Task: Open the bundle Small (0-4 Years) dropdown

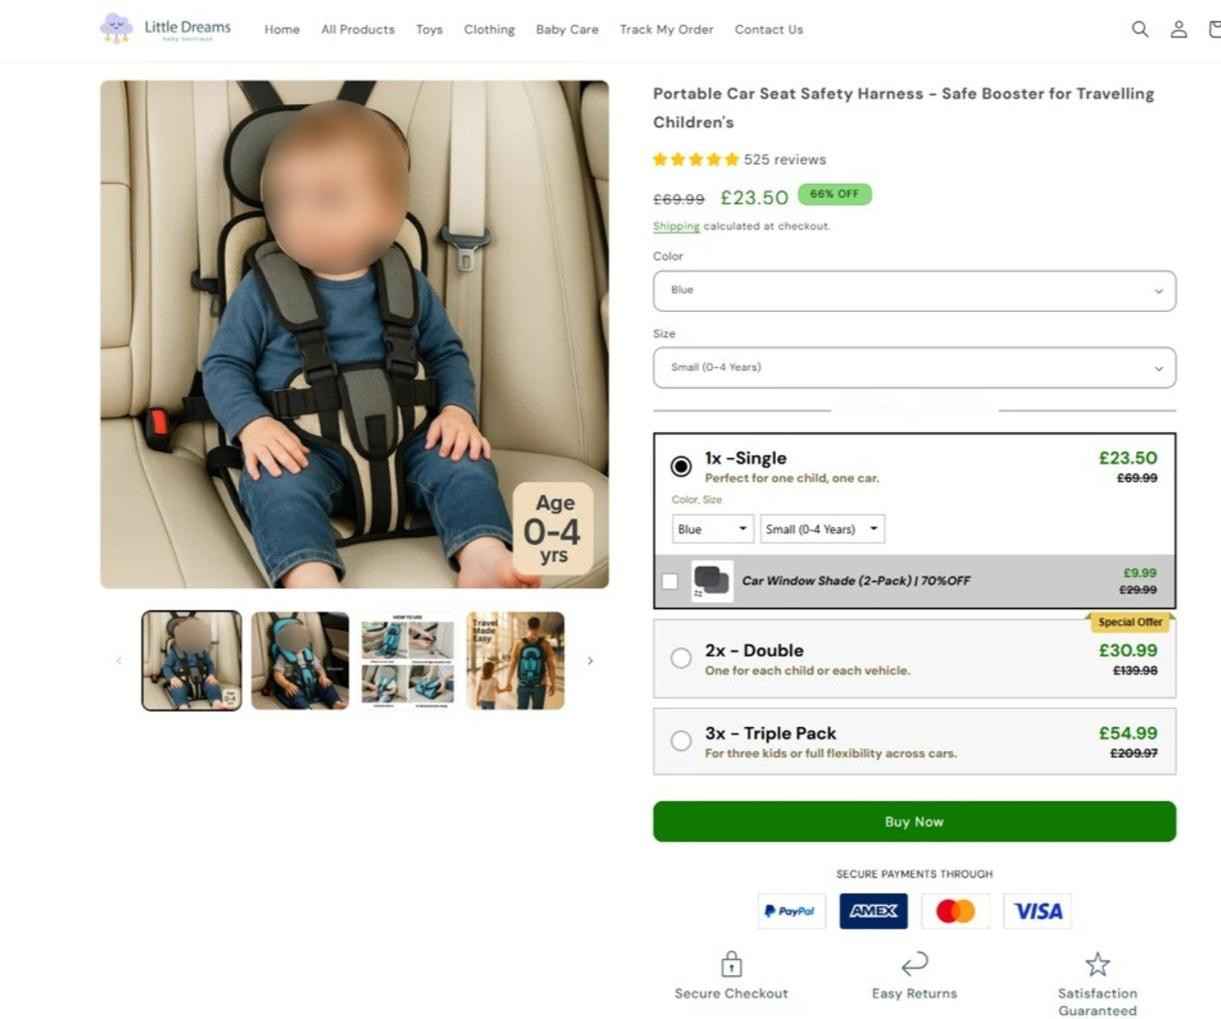Action: 822,529
